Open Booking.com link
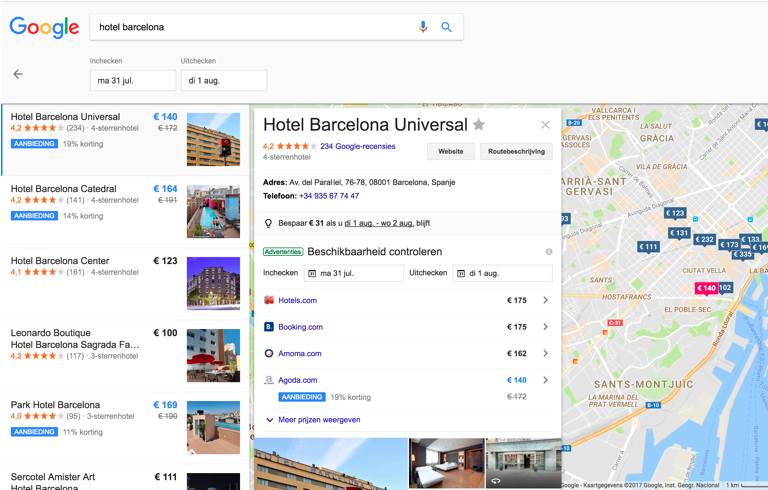This screenshot has width=768, height=490. (300, 327)
